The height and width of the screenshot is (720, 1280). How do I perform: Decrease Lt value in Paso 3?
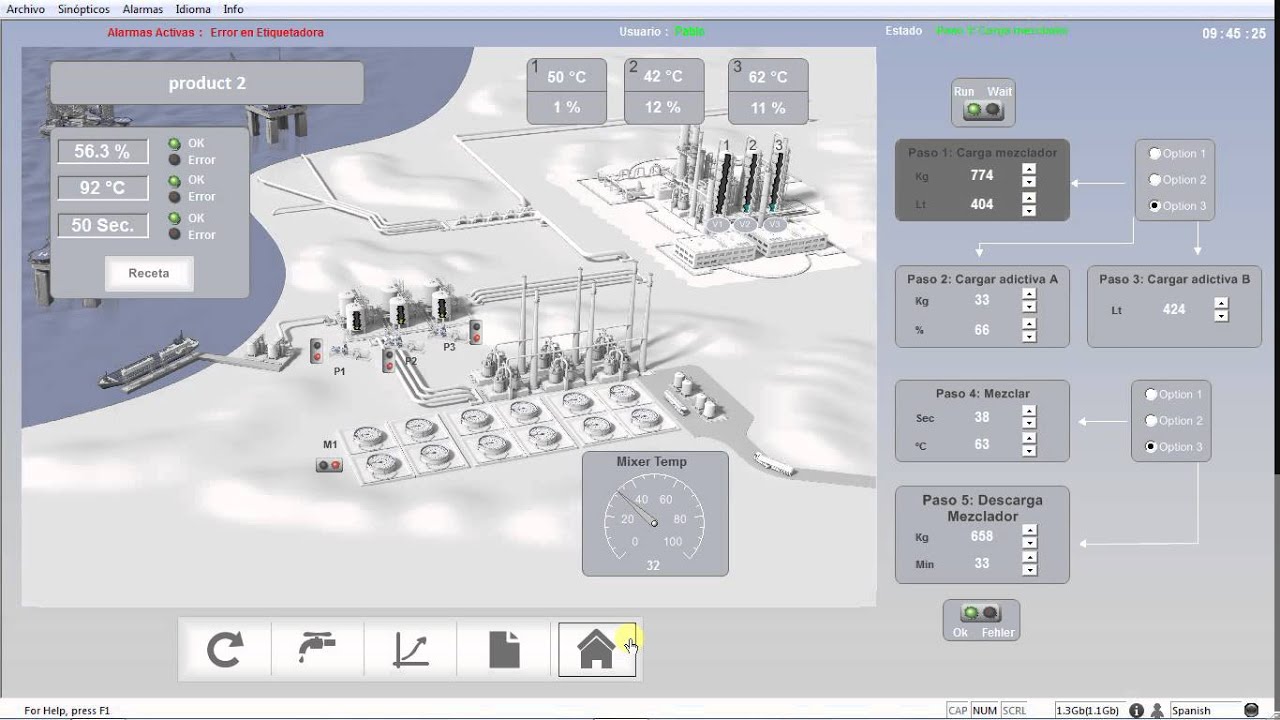pyautogui.click(x=1221, y=316)
